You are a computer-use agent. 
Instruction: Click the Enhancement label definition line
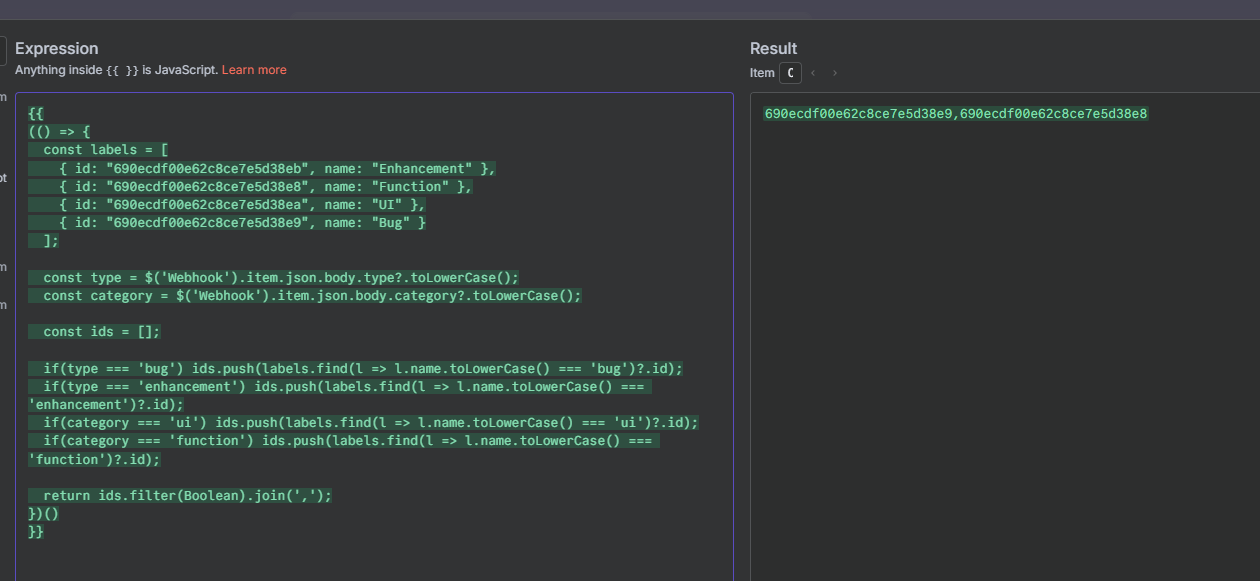pyautogui.click(x=276, y=169)
